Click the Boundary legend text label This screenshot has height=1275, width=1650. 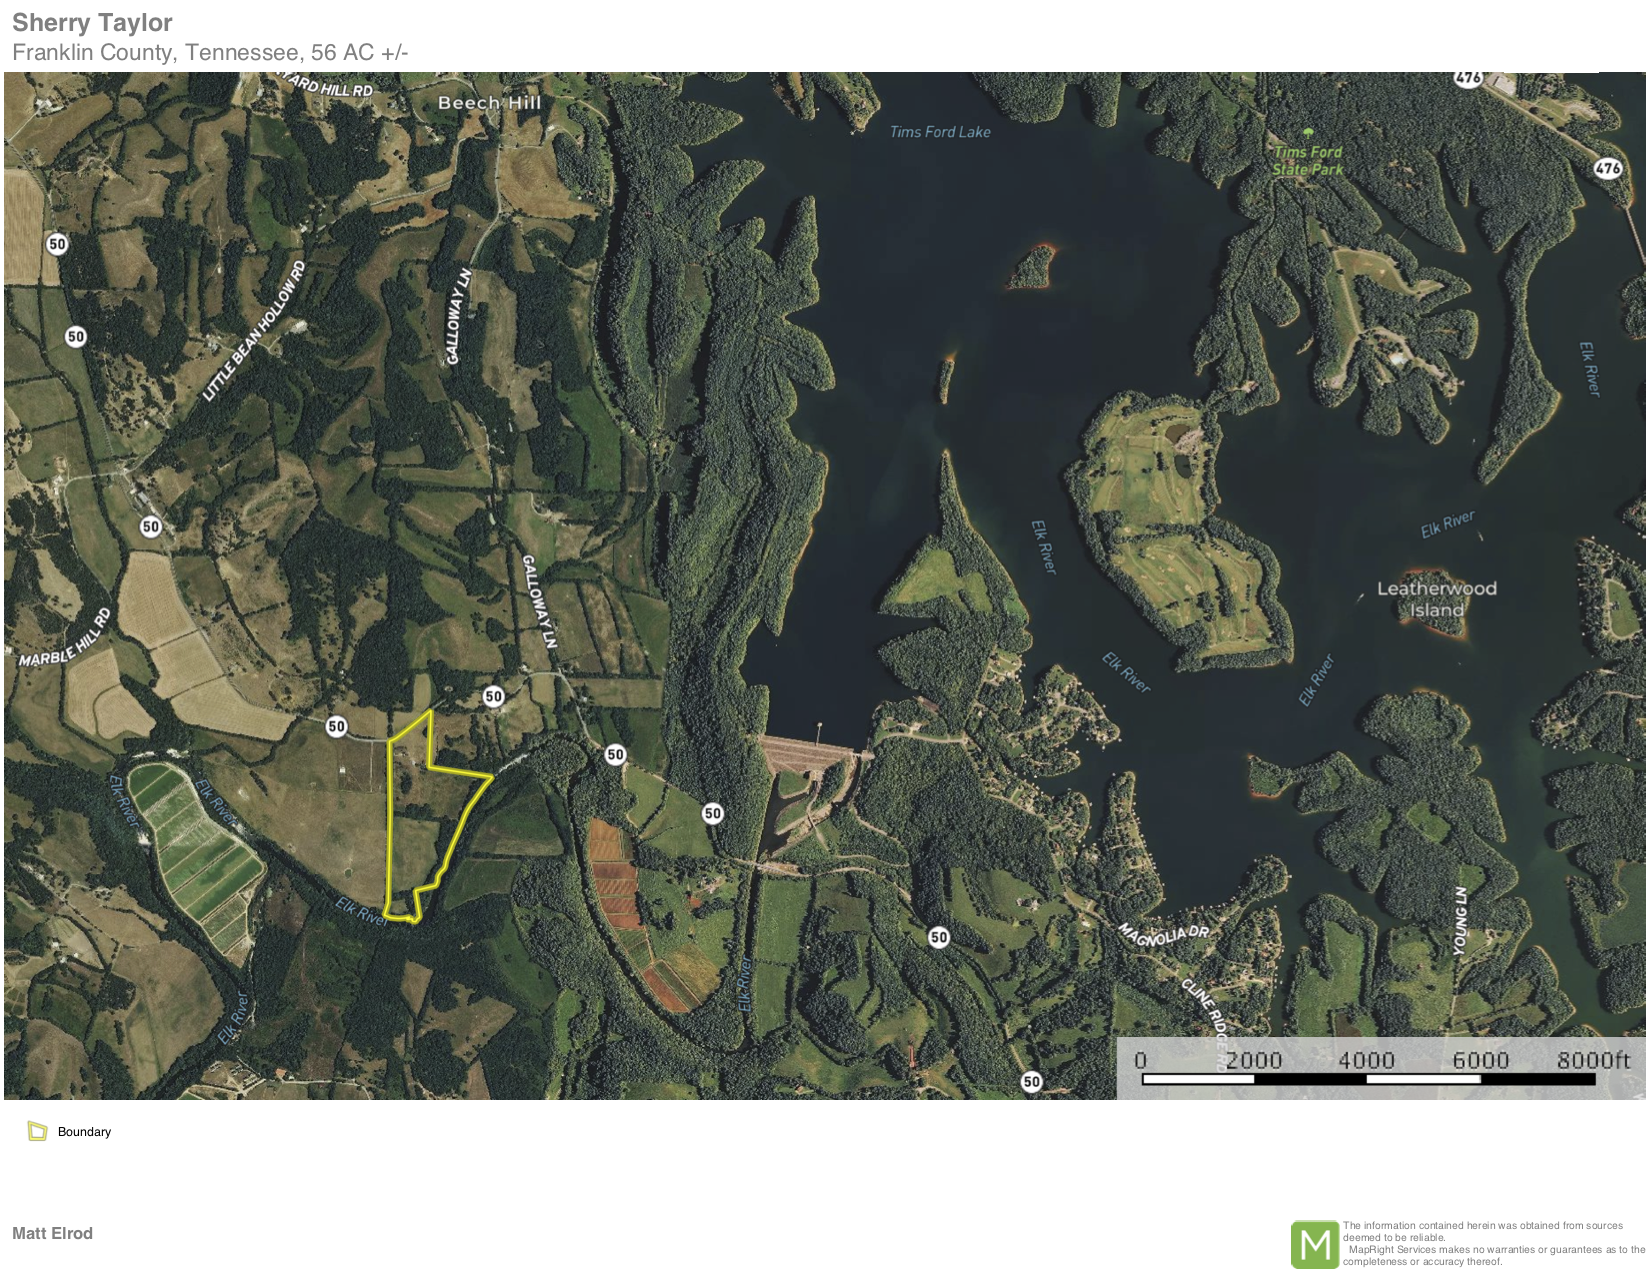[84, 1132]
